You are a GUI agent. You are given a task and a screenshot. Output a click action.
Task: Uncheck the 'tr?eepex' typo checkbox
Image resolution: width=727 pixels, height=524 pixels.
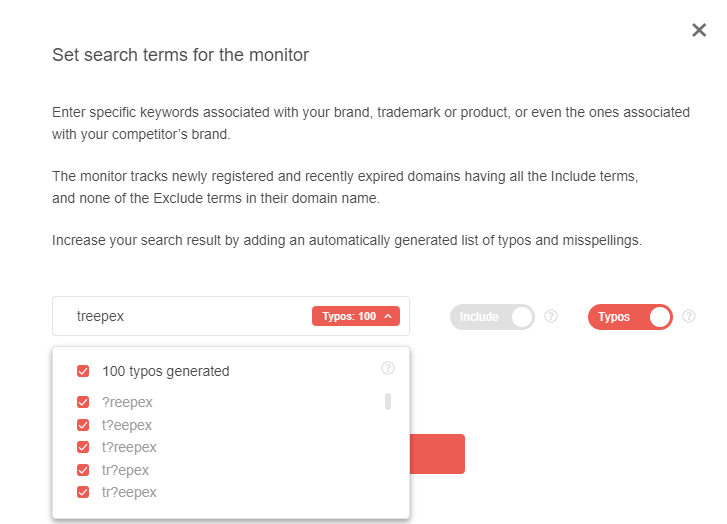[x=83, y=492]
